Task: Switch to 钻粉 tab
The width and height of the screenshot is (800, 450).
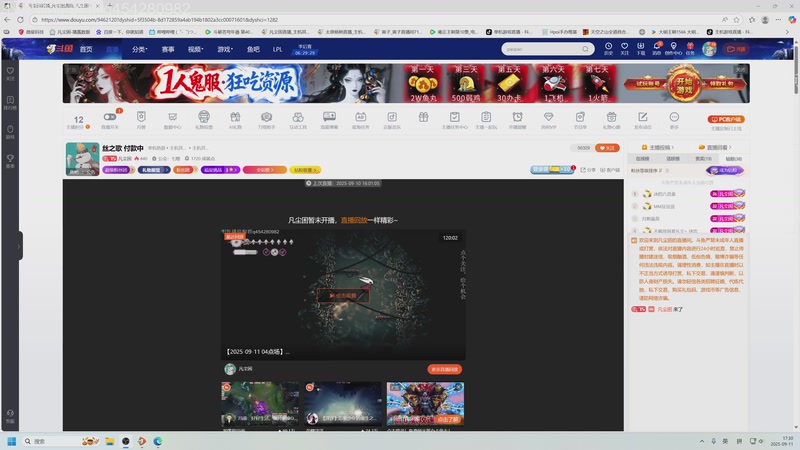Action: [x=734, y=159]
